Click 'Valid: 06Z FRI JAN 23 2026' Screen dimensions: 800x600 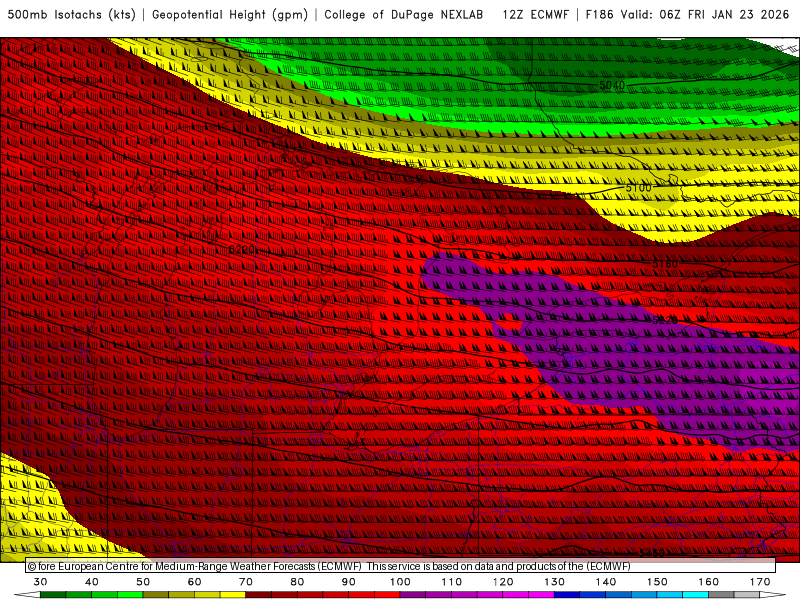(x=705, y=15)
